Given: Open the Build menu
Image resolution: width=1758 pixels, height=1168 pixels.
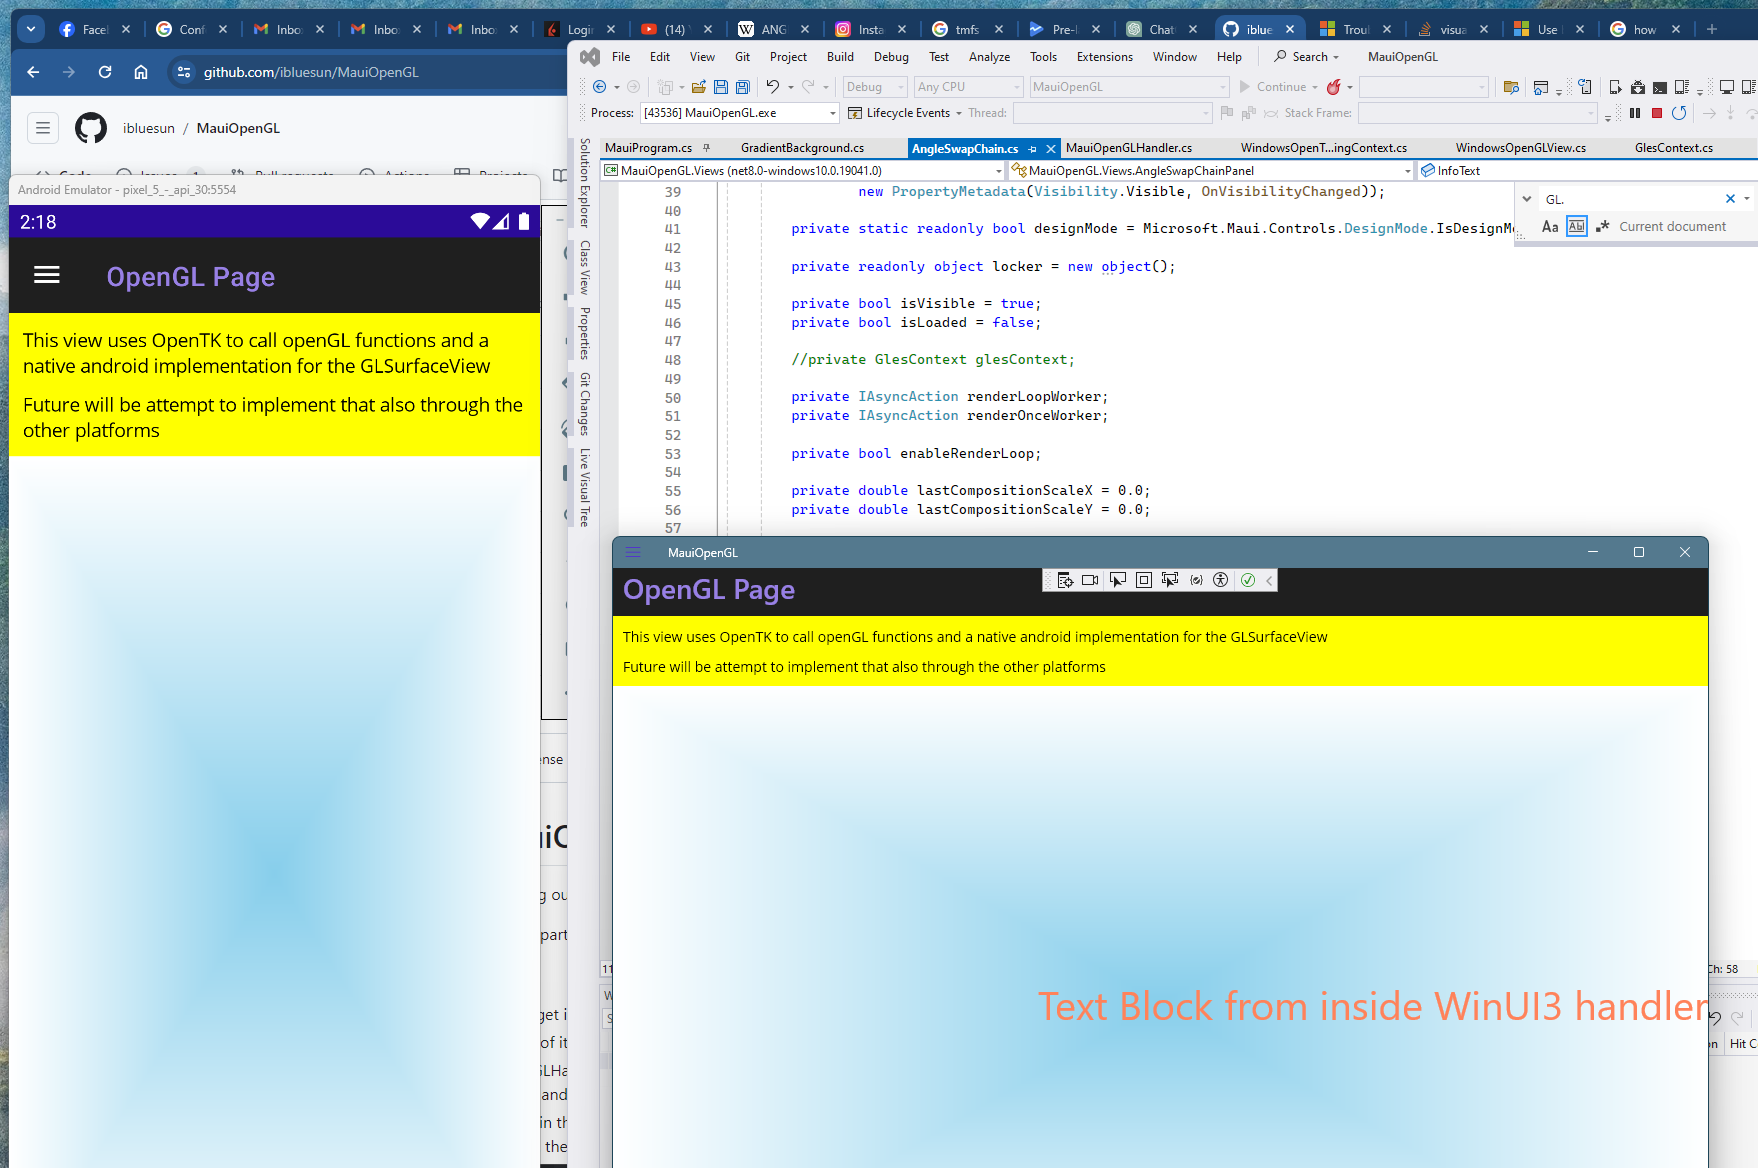Looking at the screenshot, I should [x=840, y=57].
